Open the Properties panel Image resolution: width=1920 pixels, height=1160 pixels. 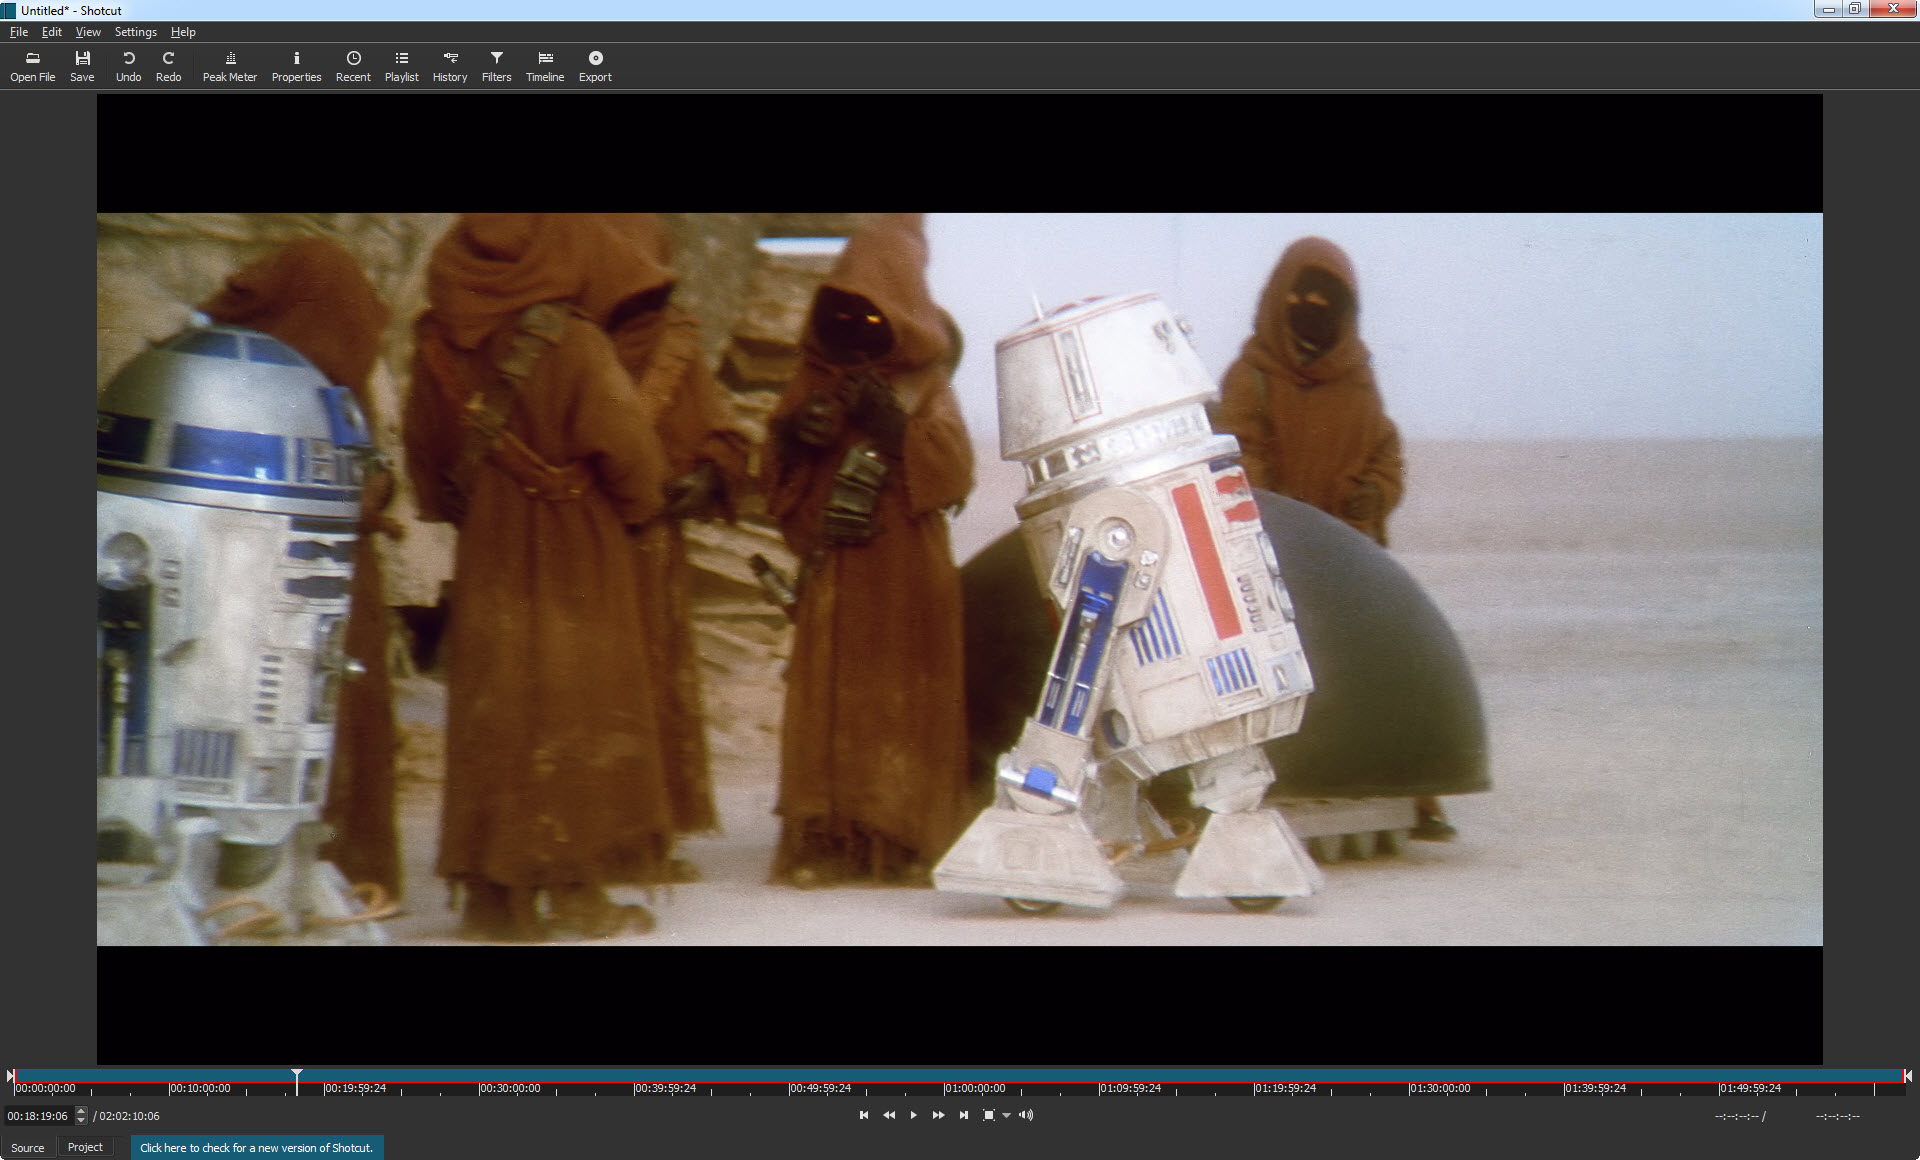pos(296,66)
